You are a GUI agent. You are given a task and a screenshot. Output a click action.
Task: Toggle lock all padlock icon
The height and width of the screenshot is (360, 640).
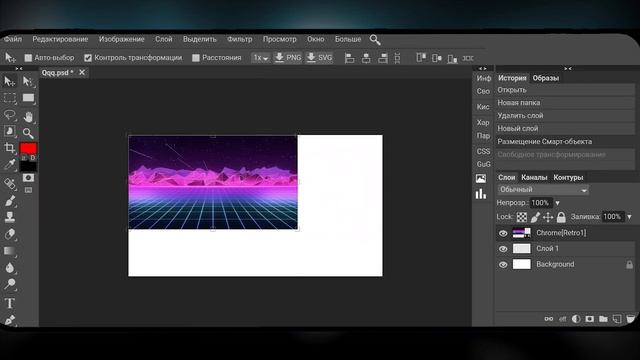point(561,217)
